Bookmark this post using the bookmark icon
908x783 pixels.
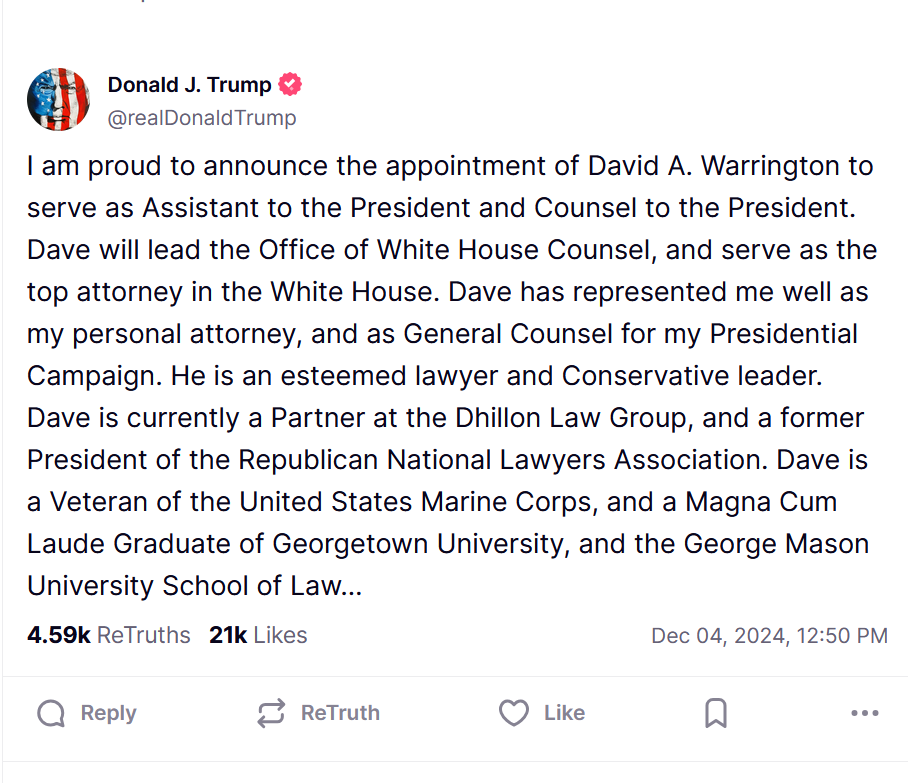[715, 713]
